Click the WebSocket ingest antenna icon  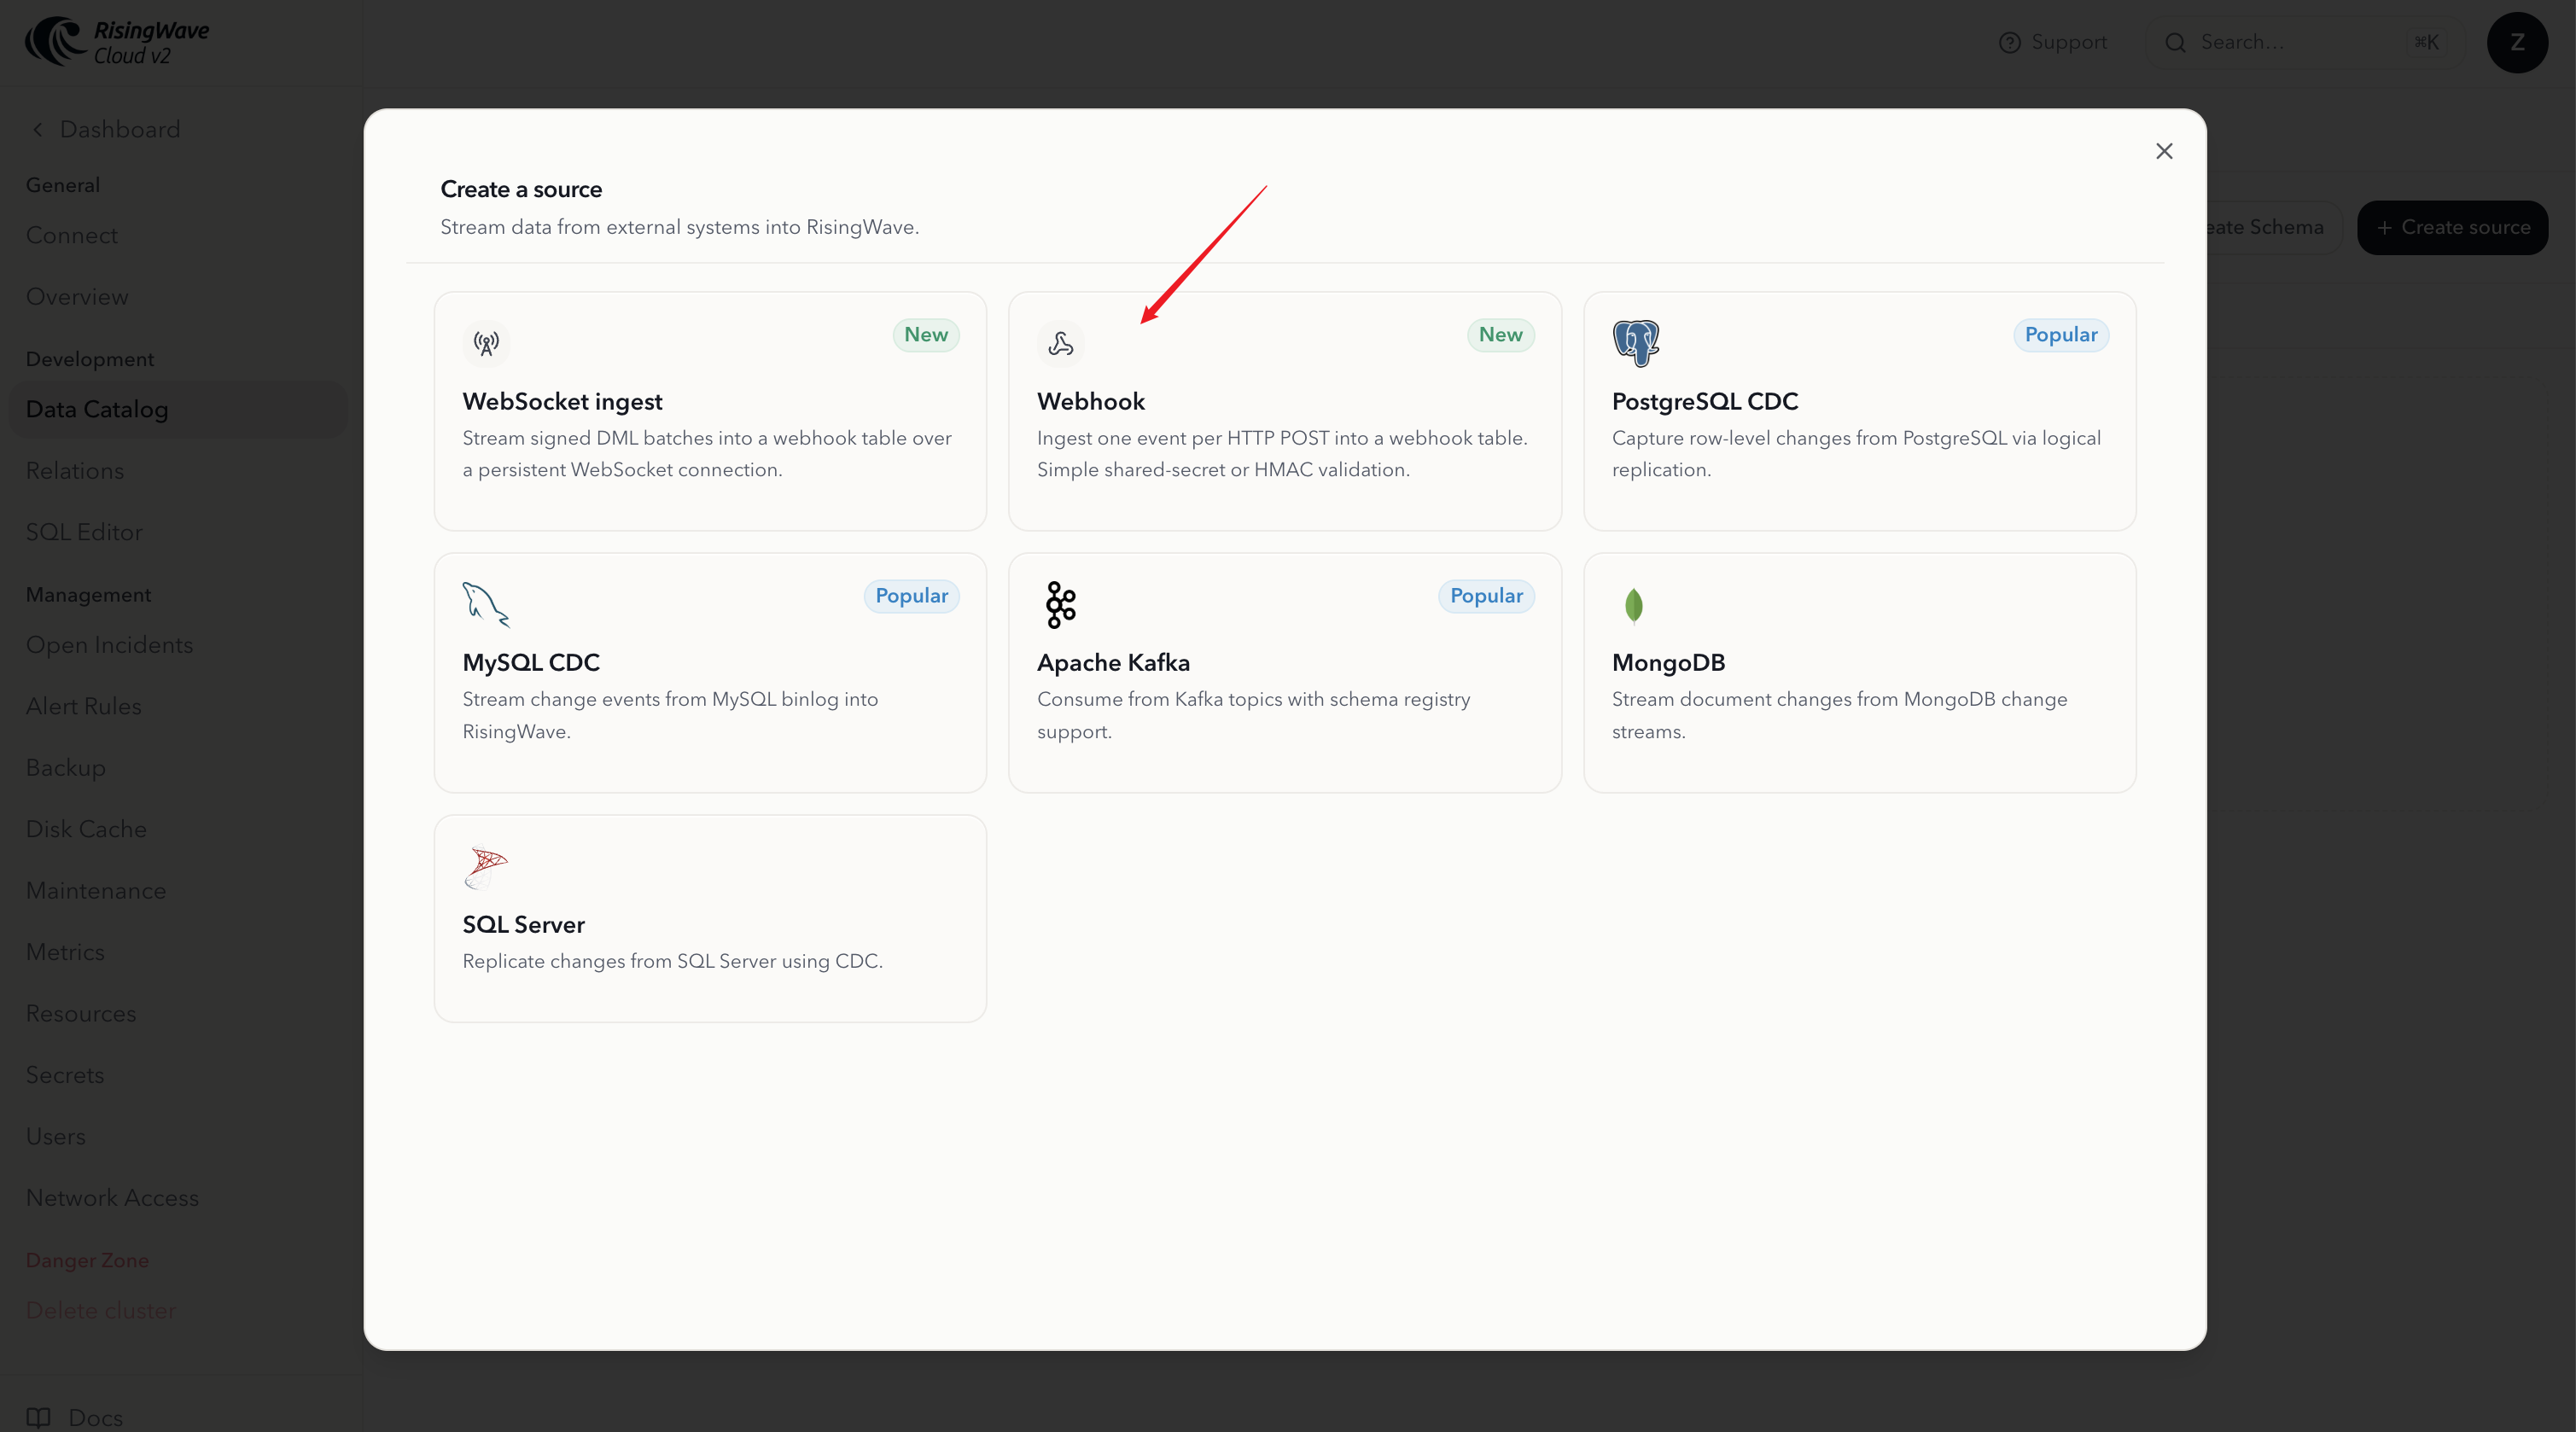coord(486,344)
